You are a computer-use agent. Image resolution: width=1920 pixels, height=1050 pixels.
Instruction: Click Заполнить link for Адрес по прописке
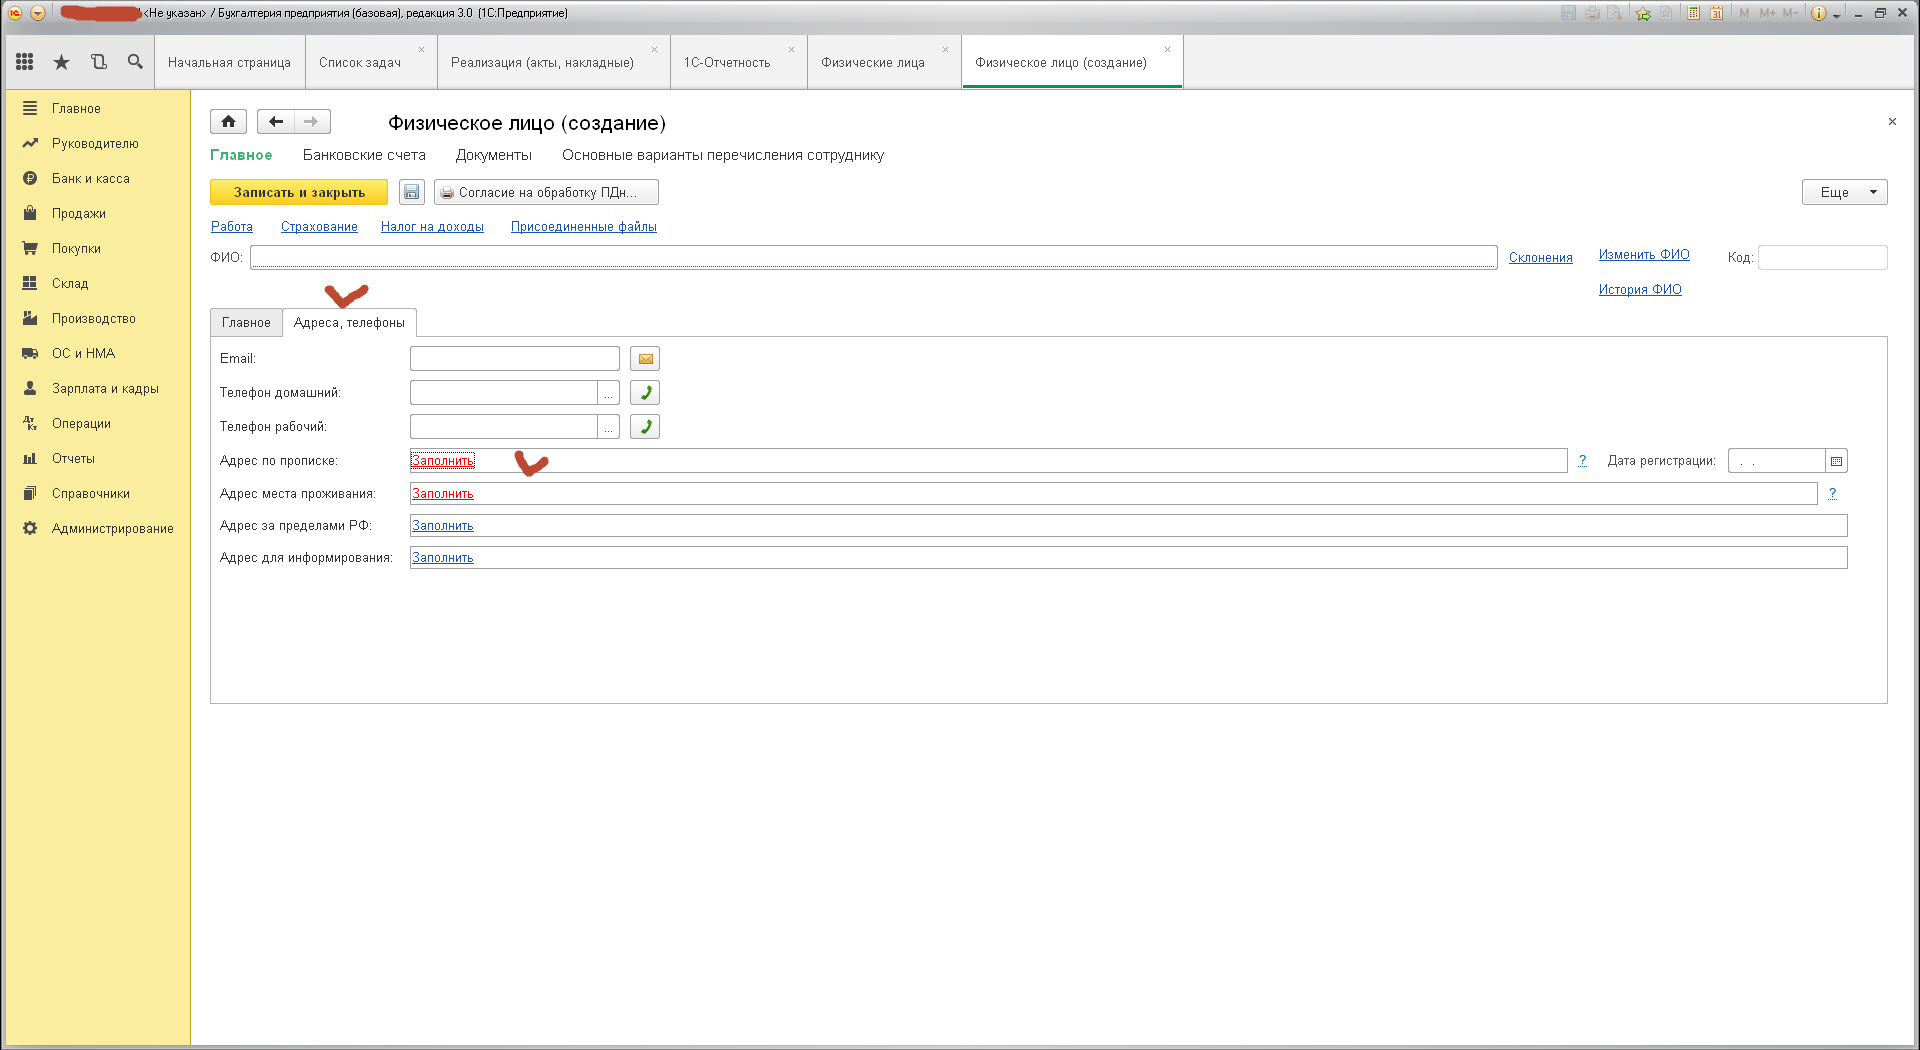[x=442, y=461]
